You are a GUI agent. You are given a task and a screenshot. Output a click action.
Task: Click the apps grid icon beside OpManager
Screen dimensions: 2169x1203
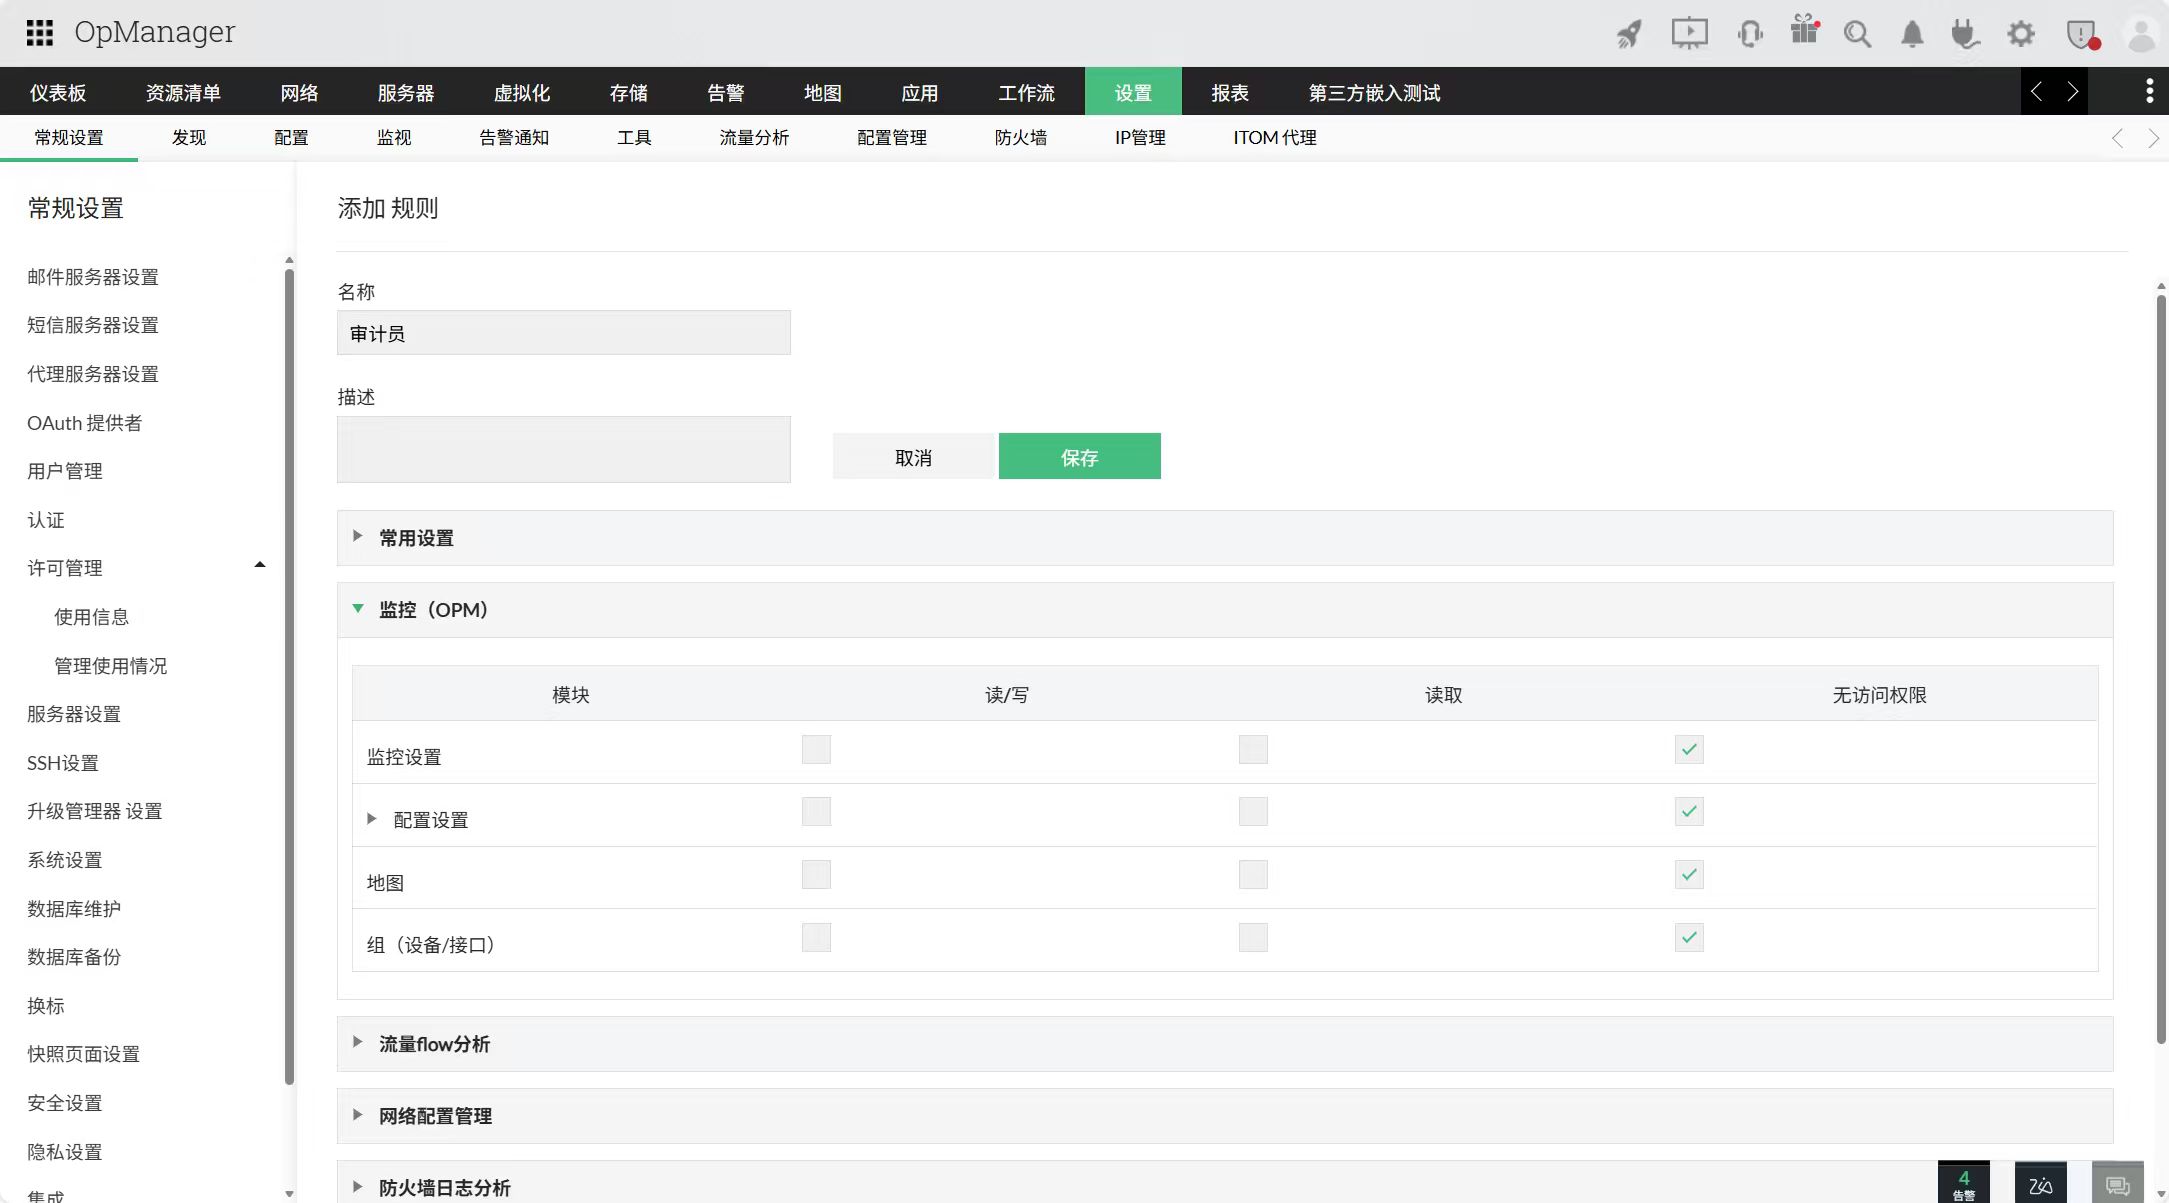pyautogui.click(x=39, y=32)
